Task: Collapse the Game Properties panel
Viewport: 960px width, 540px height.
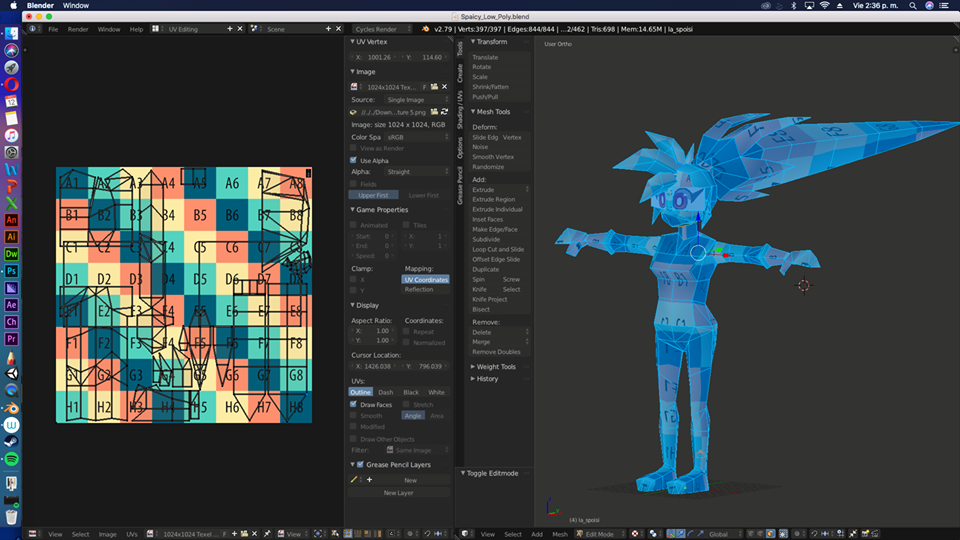Action: tap(380, 210)
